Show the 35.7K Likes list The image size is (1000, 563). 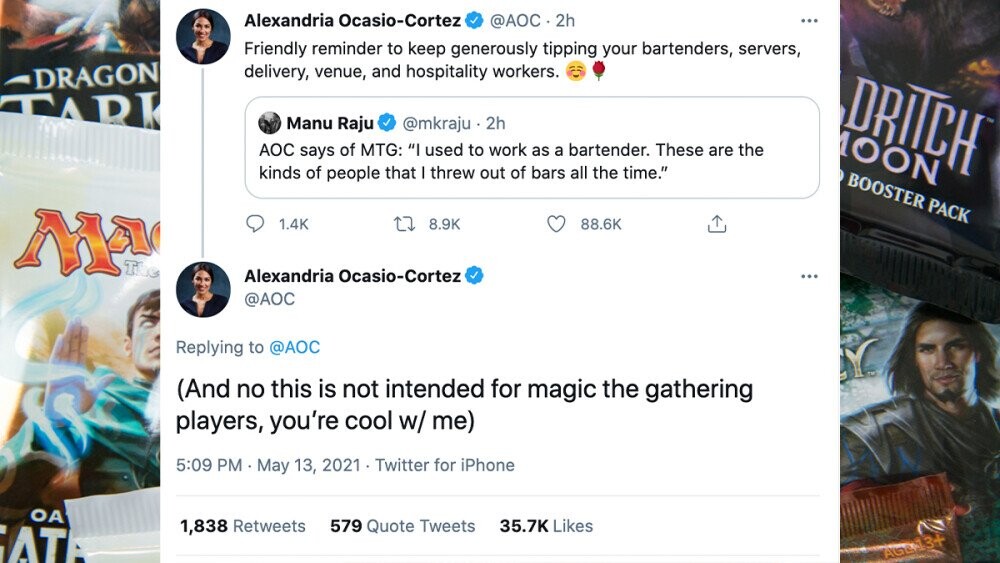[x=546, y=525]
